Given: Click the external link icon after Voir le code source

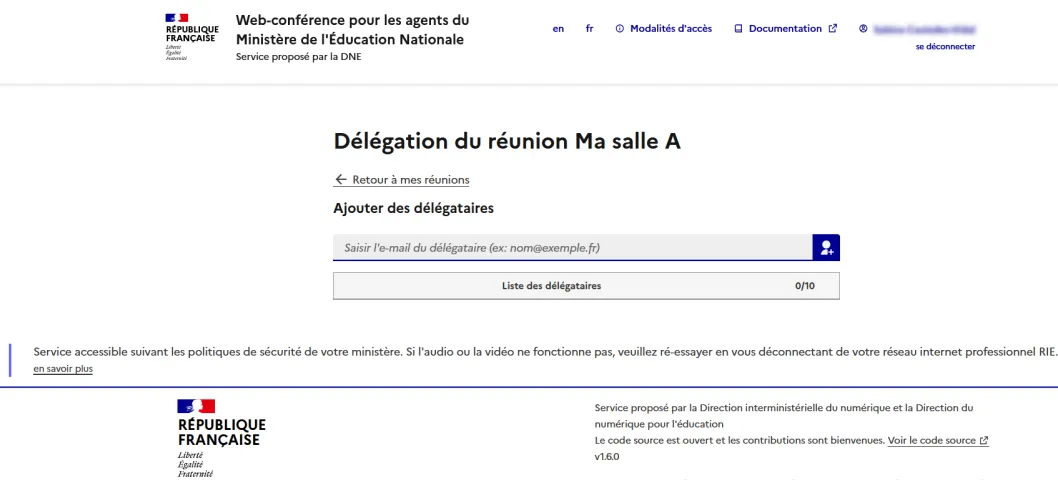Looking at the screenshot, I should [984, 440].
